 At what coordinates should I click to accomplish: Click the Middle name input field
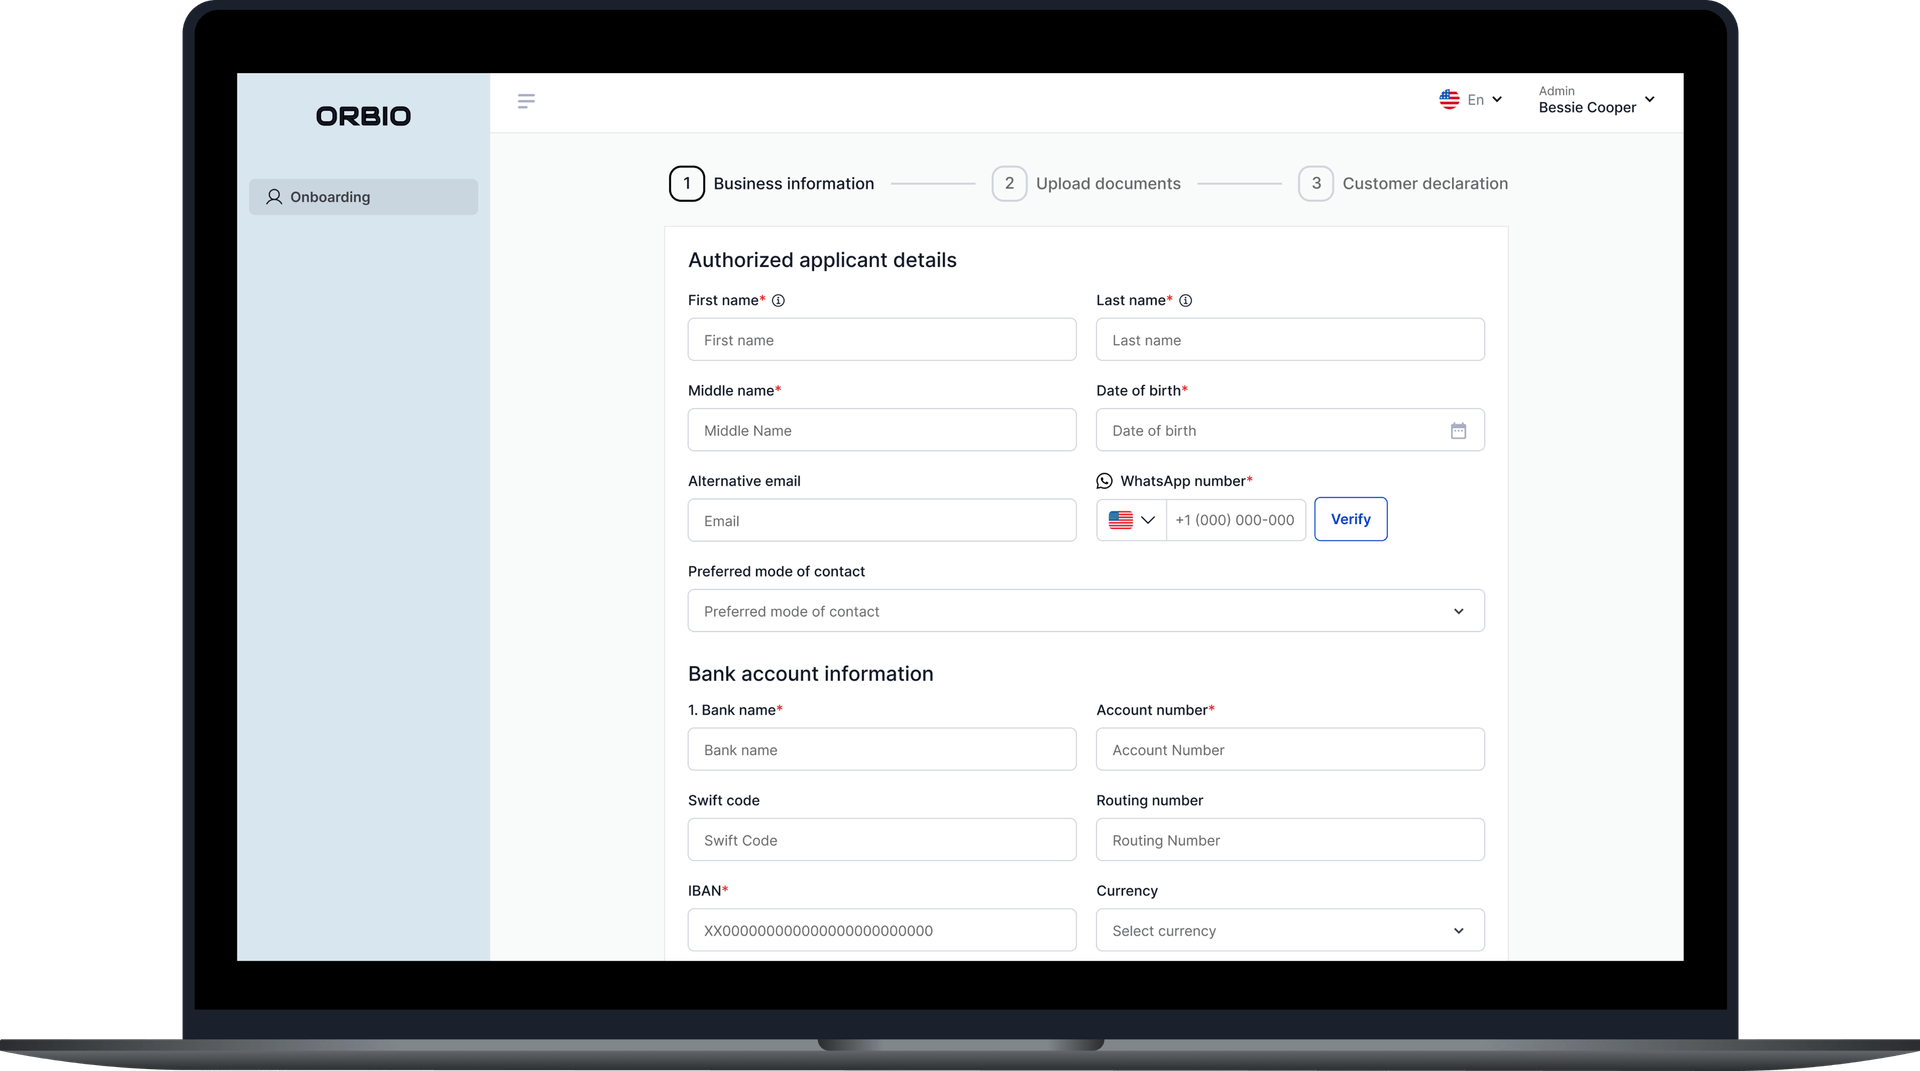click(881, 431)
